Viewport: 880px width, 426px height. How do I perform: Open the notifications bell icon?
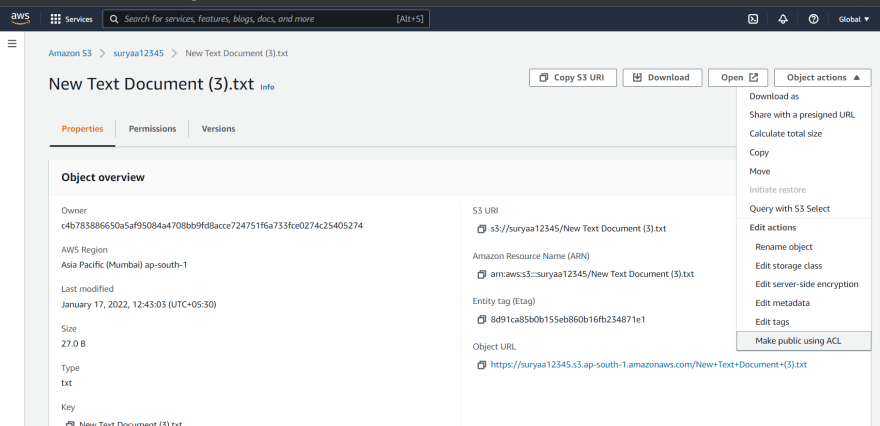(x=783, y=19)
